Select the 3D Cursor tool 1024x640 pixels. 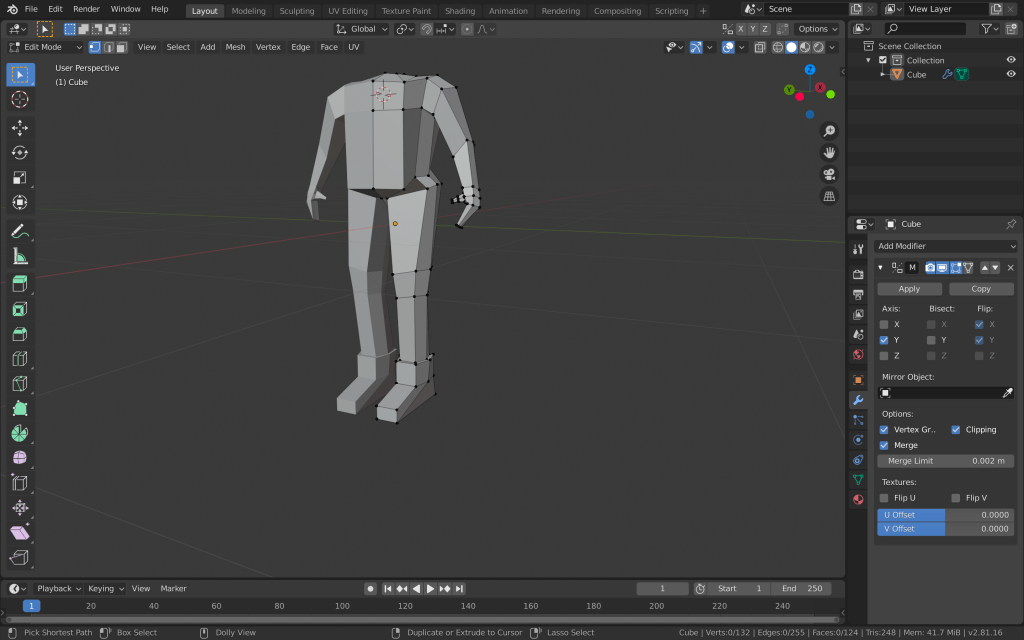[20, 99]
